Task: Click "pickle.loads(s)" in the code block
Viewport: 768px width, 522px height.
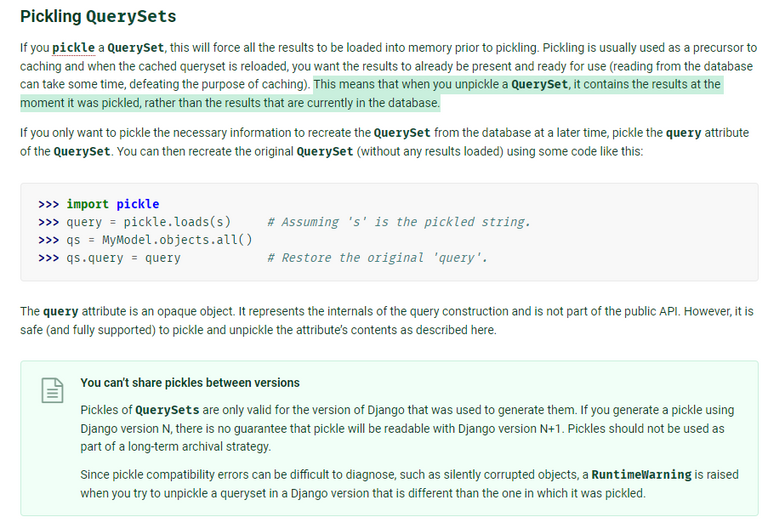Action: click(x=177, y=222)
